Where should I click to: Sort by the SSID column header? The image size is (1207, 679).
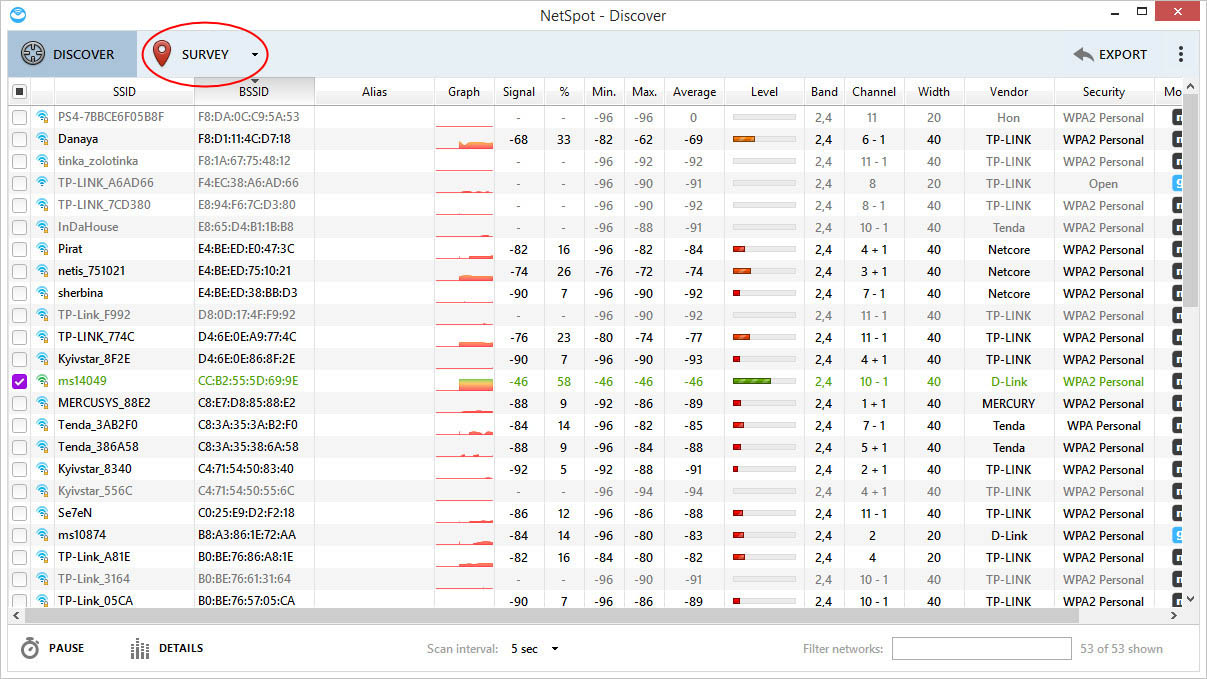click(124, 91)
